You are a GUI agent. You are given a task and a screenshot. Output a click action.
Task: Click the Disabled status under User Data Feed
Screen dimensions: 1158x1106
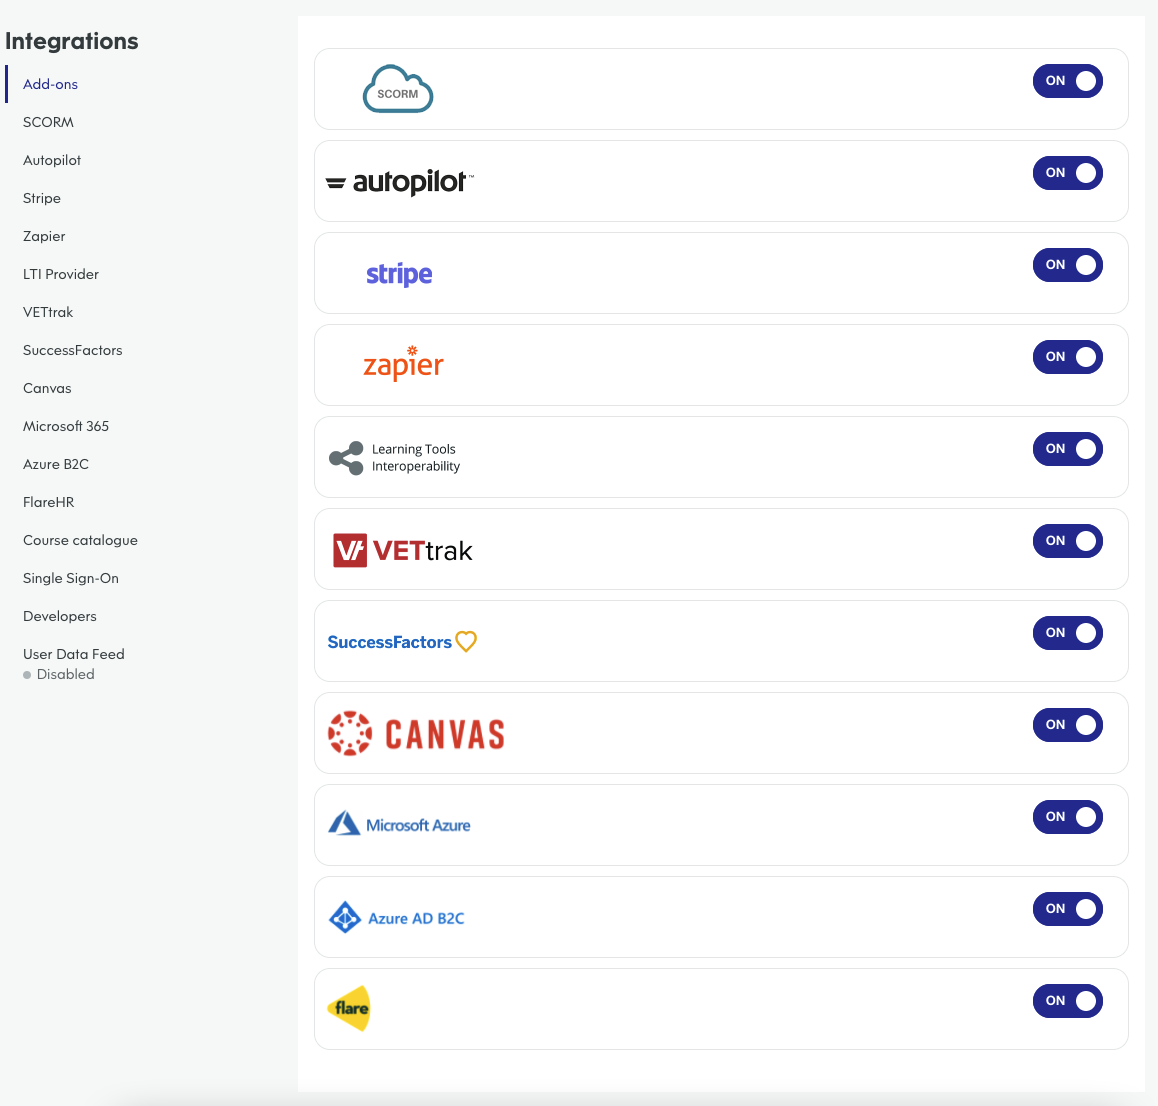[59, 674]
